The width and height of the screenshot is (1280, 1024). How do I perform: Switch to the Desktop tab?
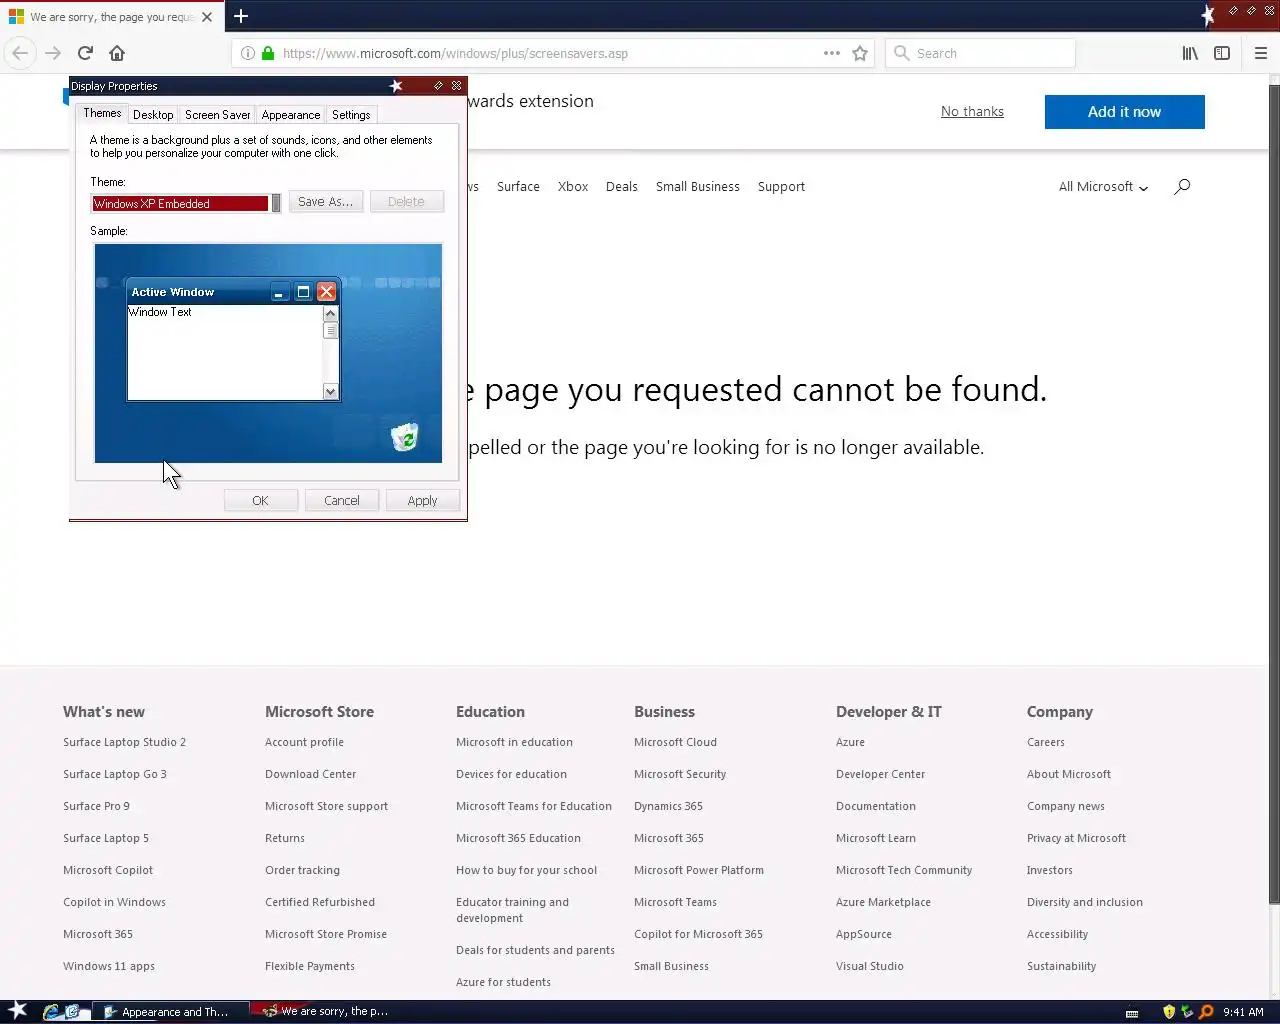click(x=153, y=115)
